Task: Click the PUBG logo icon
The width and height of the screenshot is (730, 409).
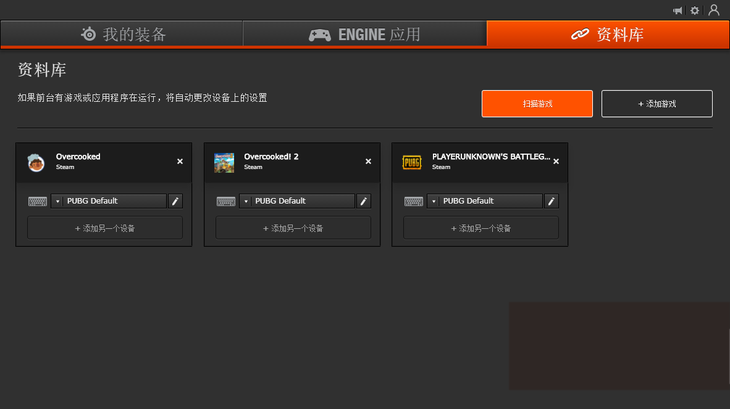Action: 412,162
